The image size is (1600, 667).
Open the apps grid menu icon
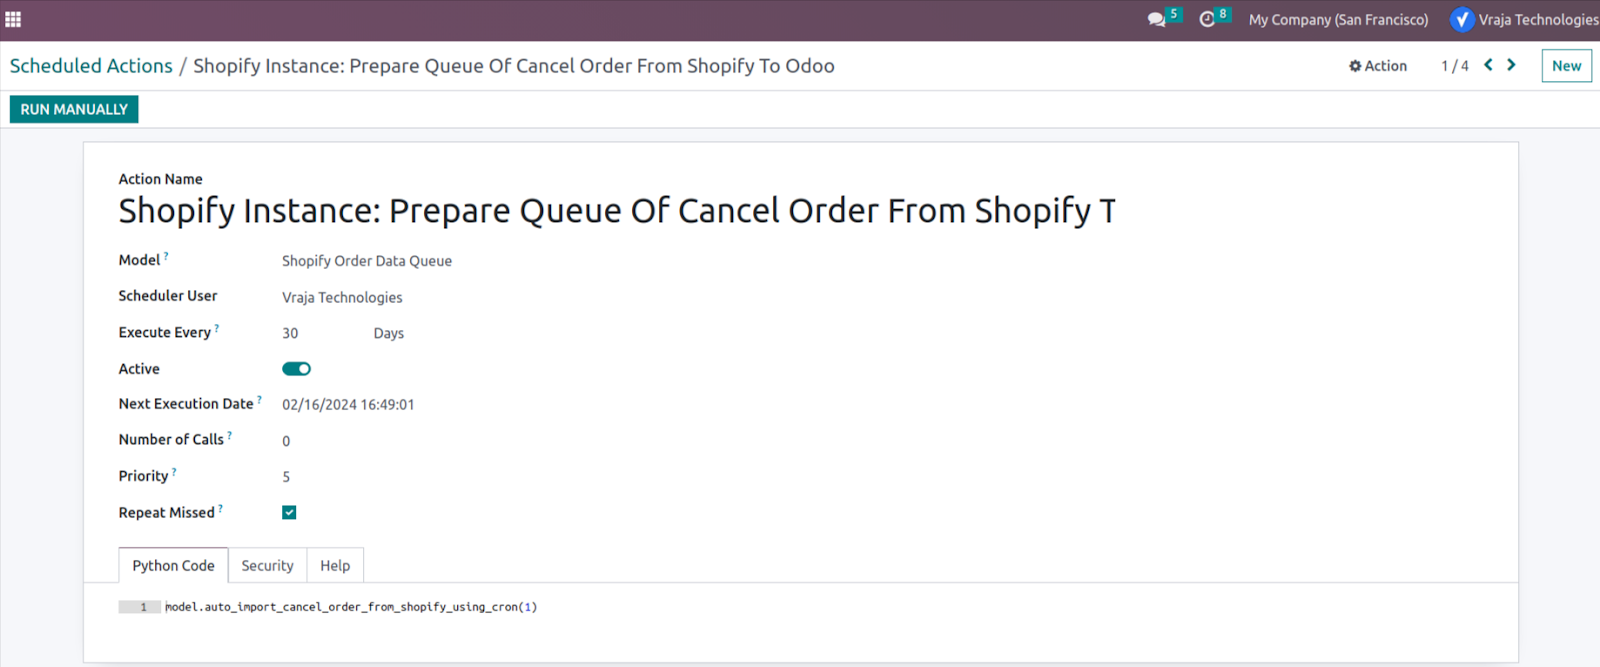tap(13, 19)
